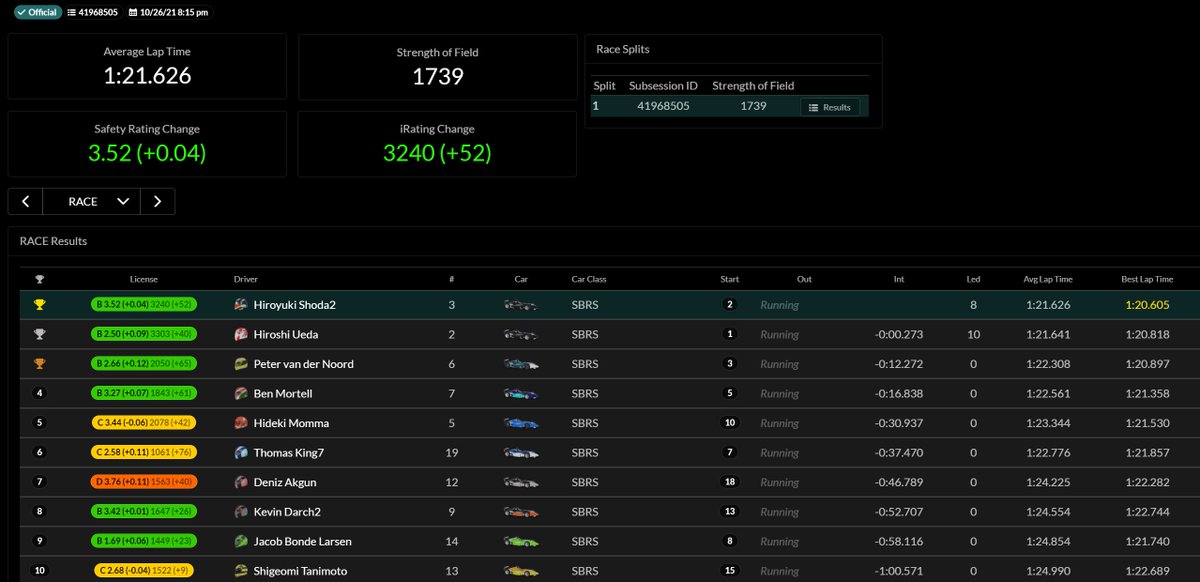Sort table by License column header
Image resolution: width=1200 pixels, height=582 pixels.
(143, 280)
